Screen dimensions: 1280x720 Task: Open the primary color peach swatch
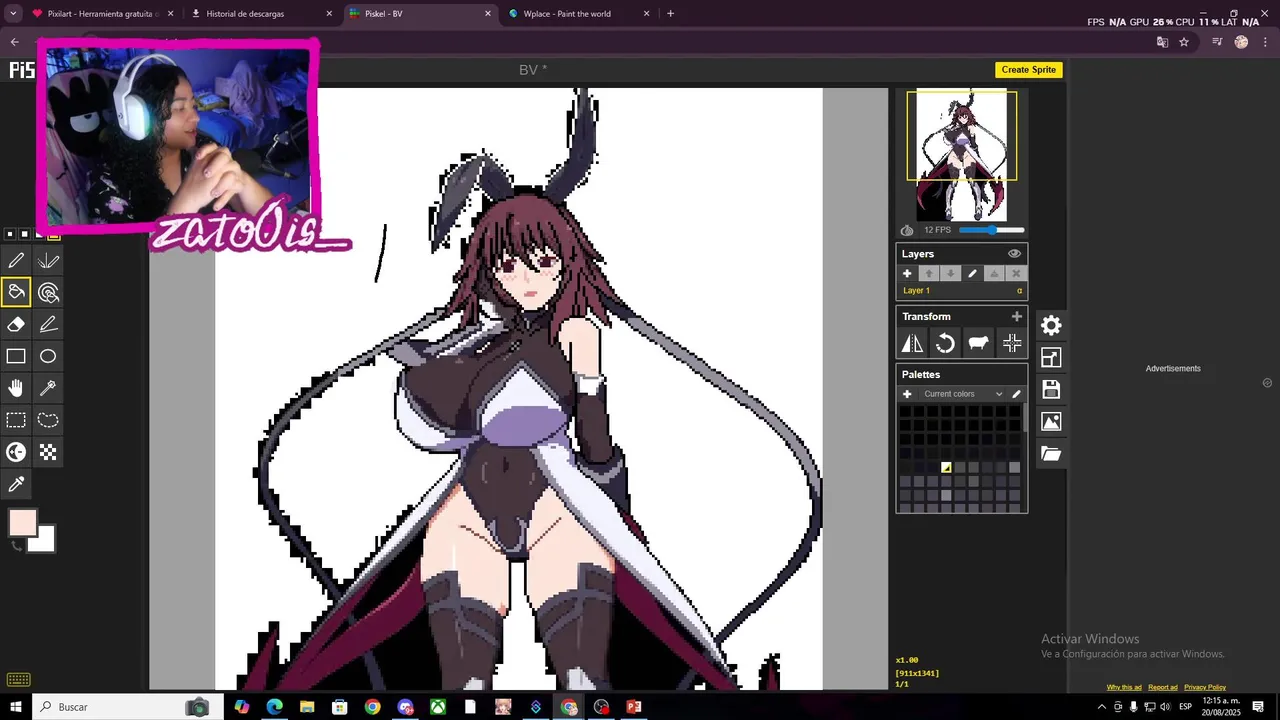point(23,522)
